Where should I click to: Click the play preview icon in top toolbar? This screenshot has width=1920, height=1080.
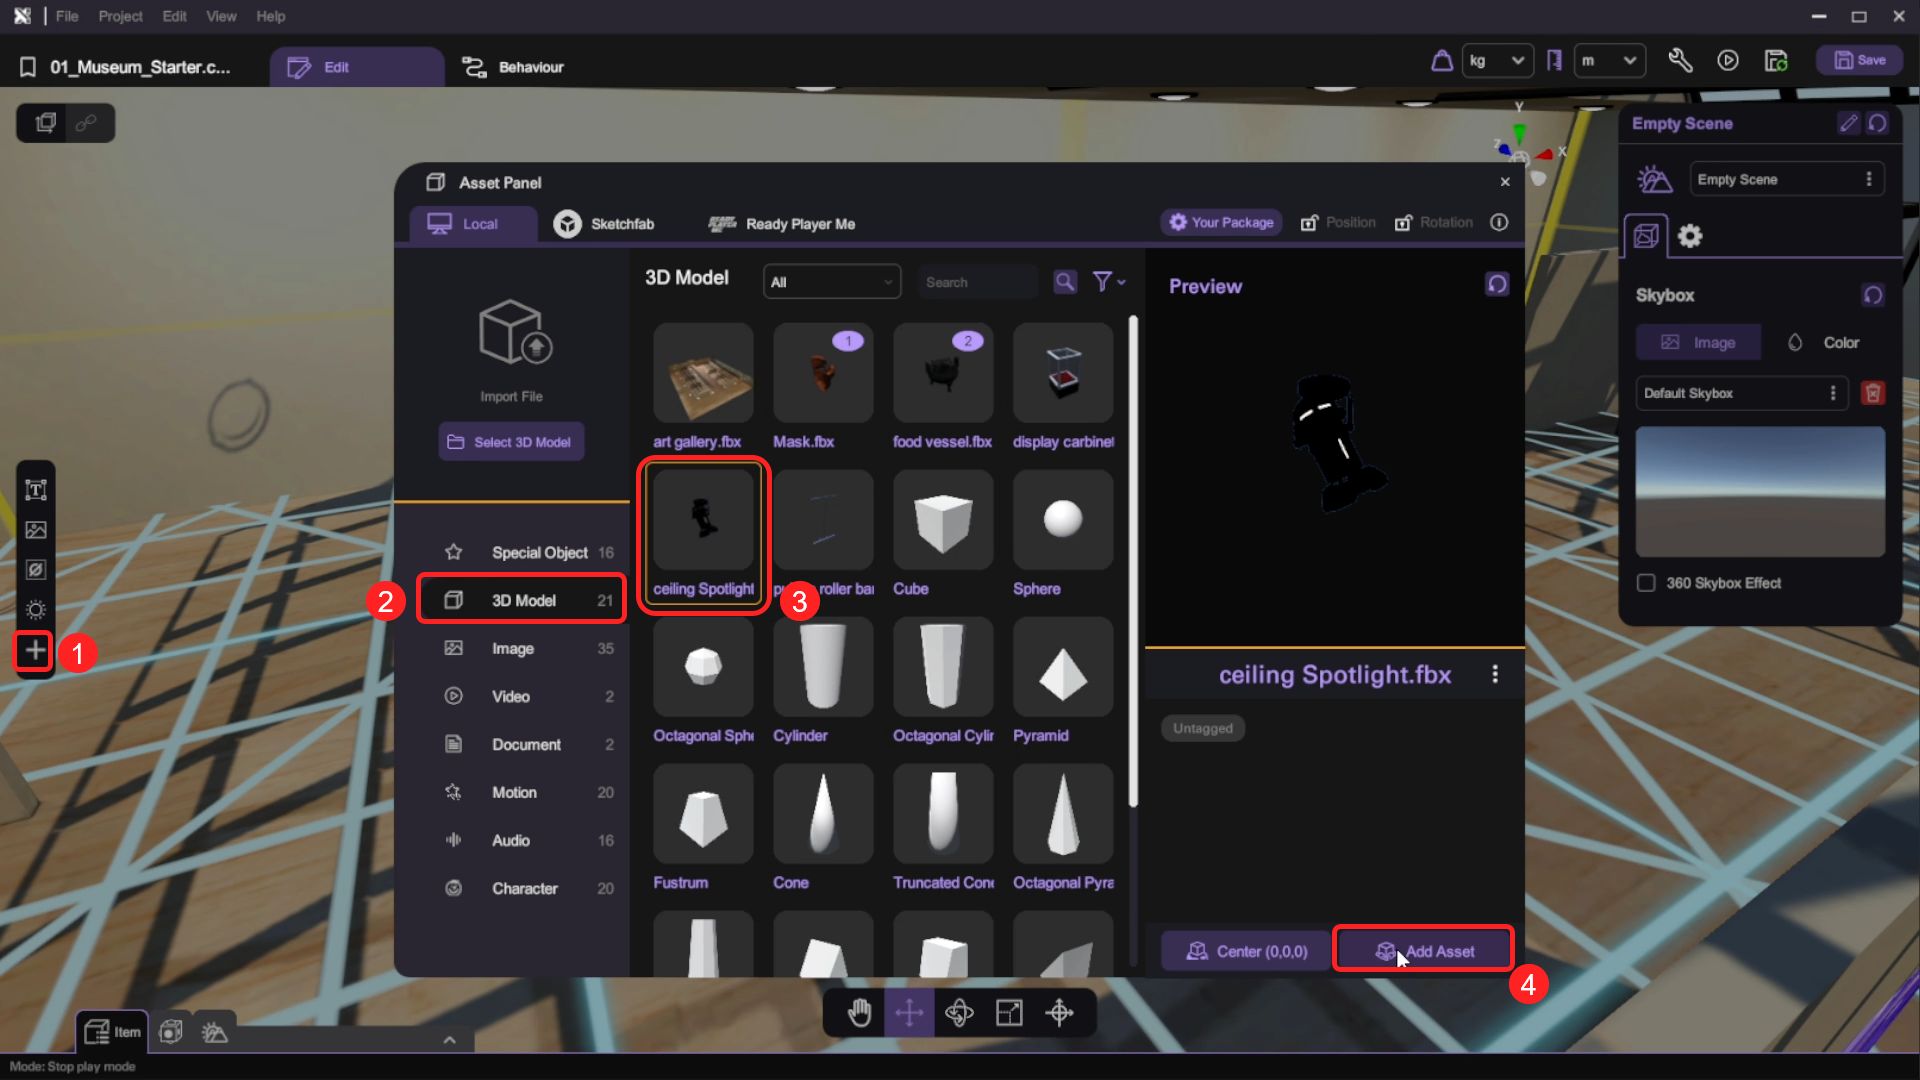(x=1727, y=61)
